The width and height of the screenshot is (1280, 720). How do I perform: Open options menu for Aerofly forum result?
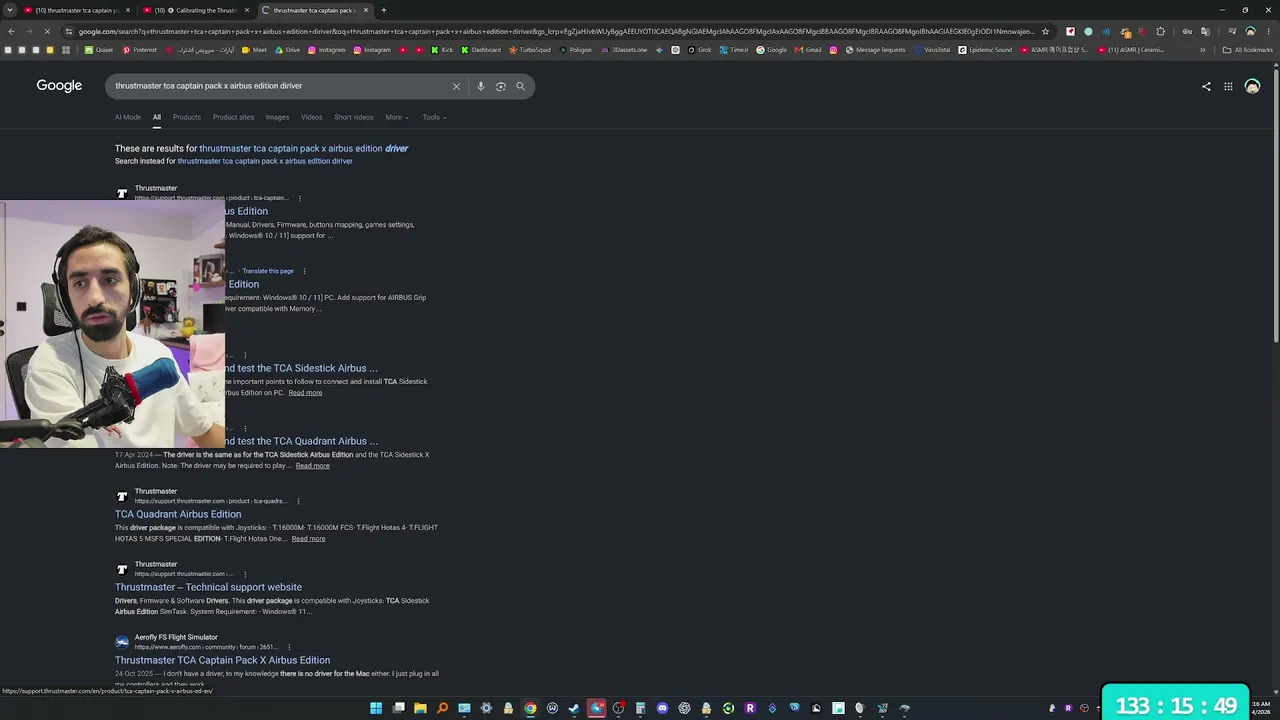[x=290, y=647]
